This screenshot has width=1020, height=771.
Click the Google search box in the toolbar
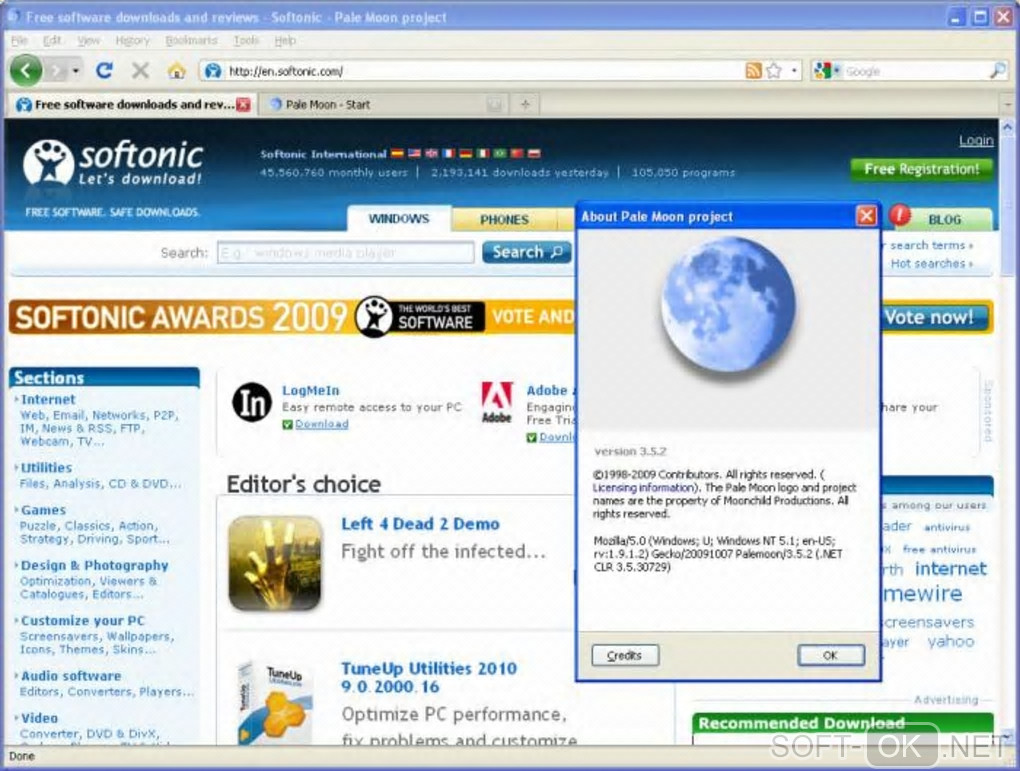(916, 71)
